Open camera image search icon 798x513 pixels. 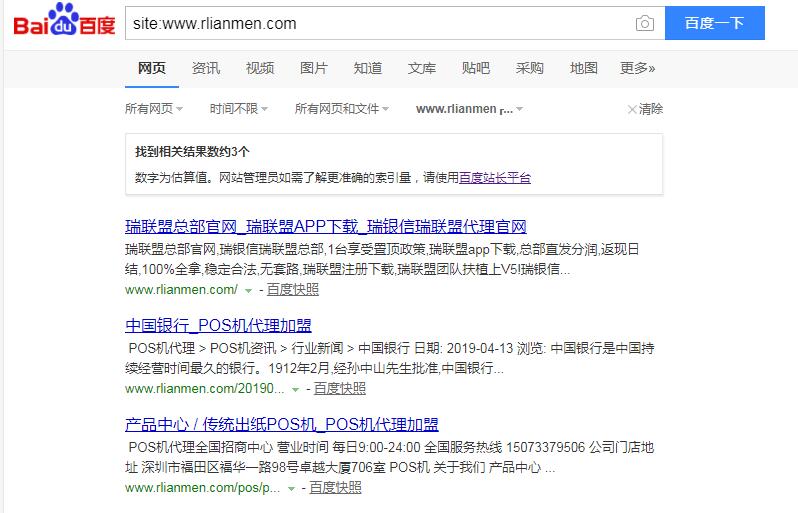tap(644, 23)
